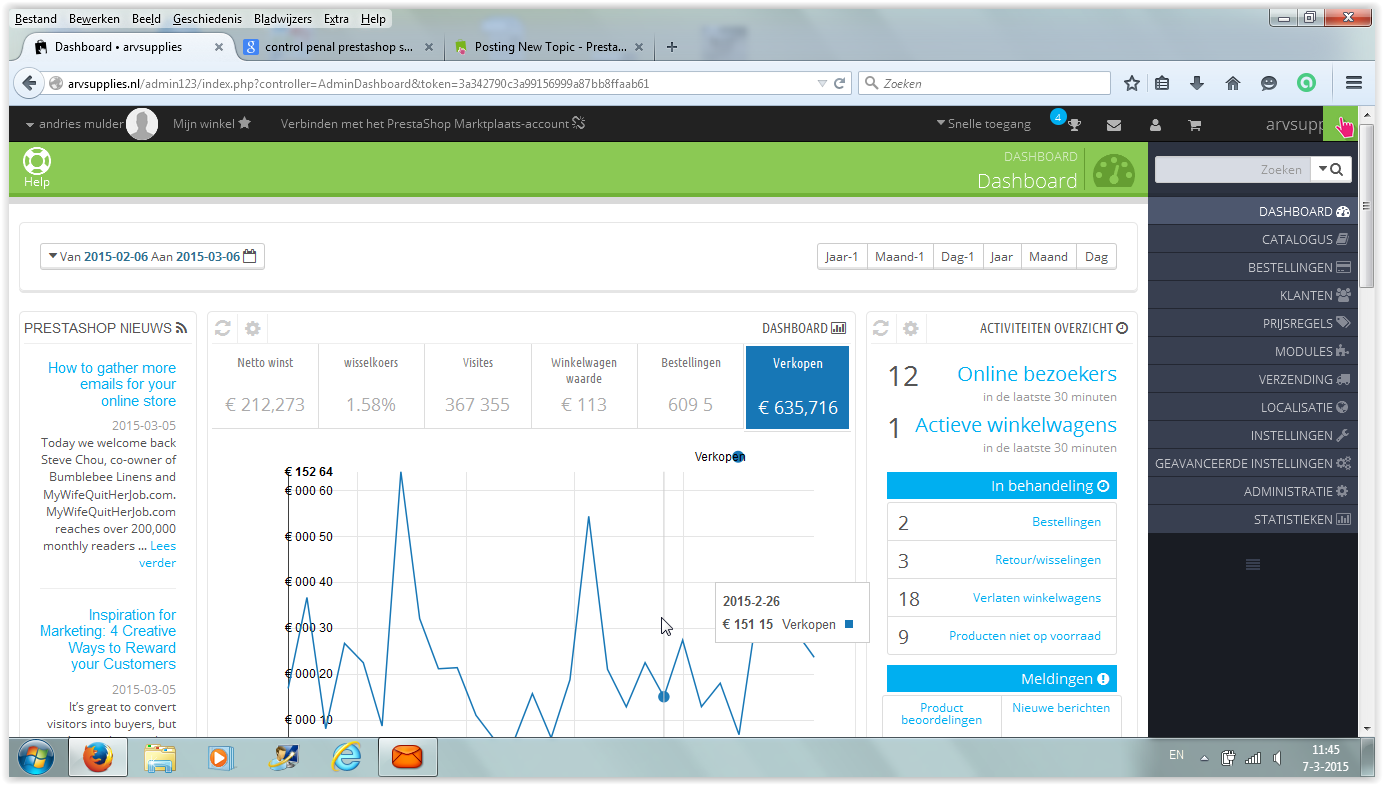Image resolution: width=1383 pixels, height=785 pixels.
Task: Click the chat smiley icon in Firefox toolbar
Action: pos(1269,84)
